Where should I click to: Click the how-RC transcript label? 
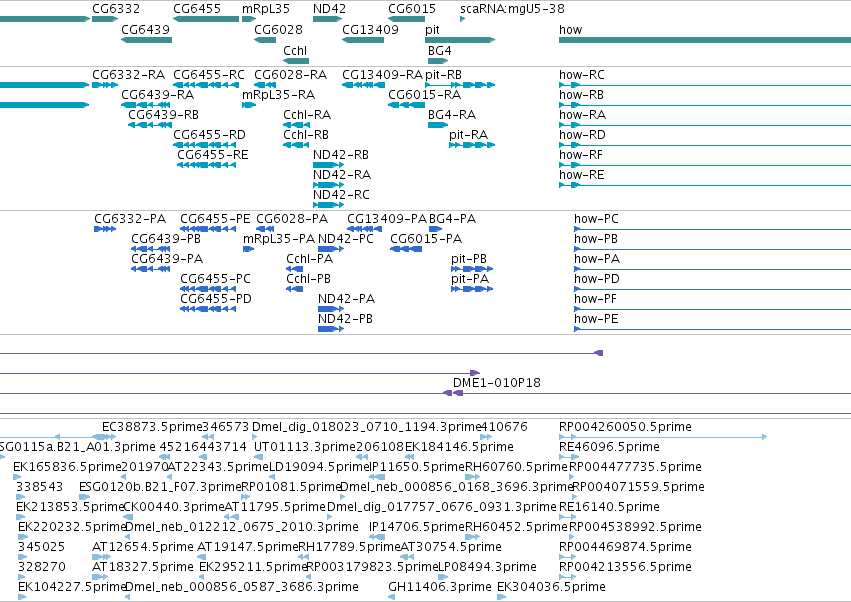[582, 74]
